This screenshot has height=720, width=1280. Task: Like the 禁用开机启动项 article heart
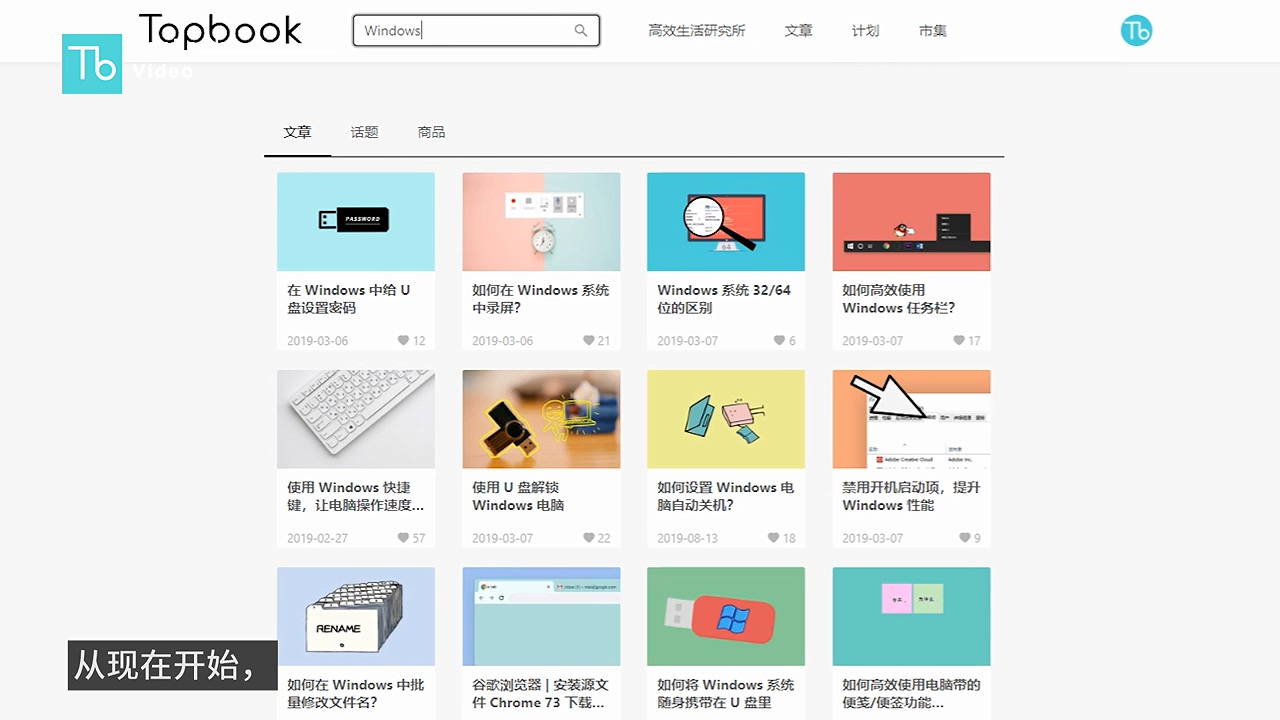coord(964,538)
